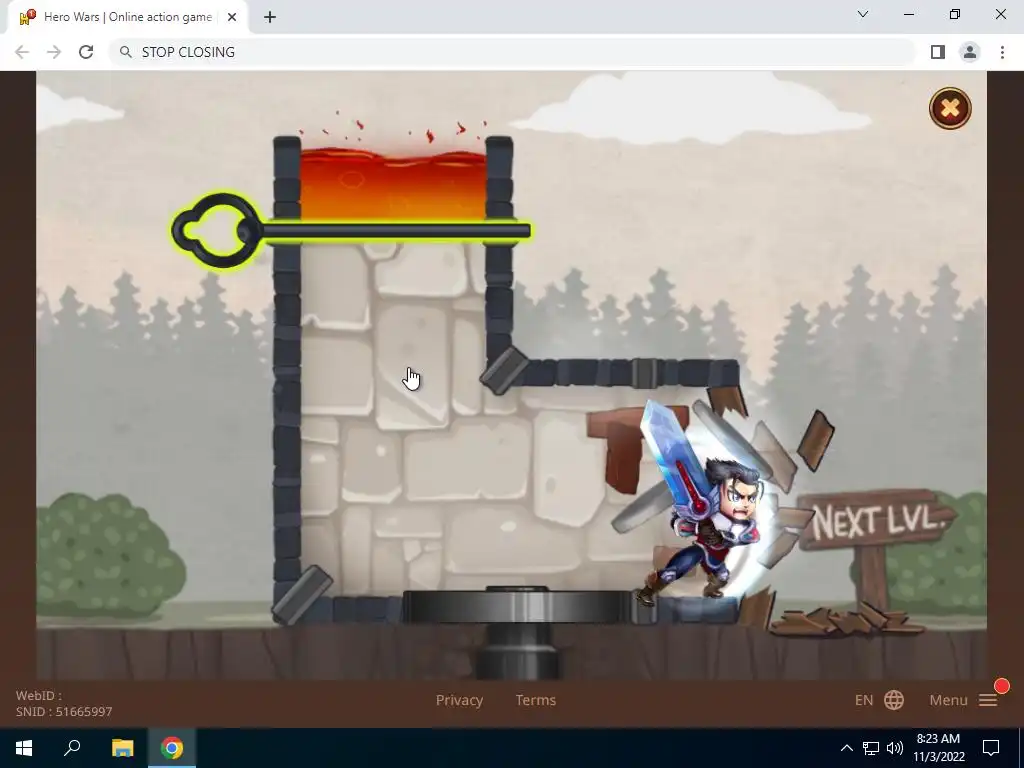Close the Hero Wars tab
Image resolution: width=1024 pixels, height=768 pixels.
(232, 17)
